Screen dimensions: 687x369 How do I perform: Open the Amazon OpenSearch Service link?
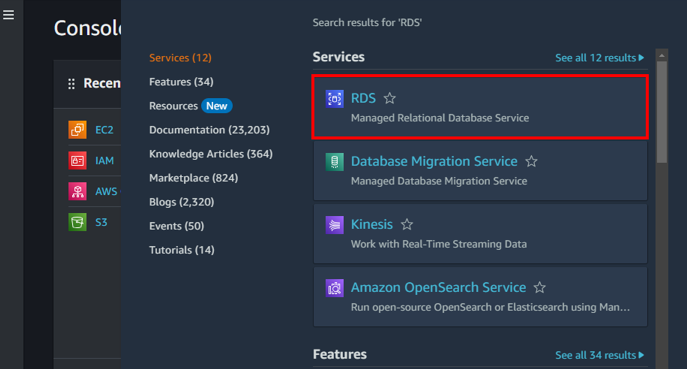[438, 287]
